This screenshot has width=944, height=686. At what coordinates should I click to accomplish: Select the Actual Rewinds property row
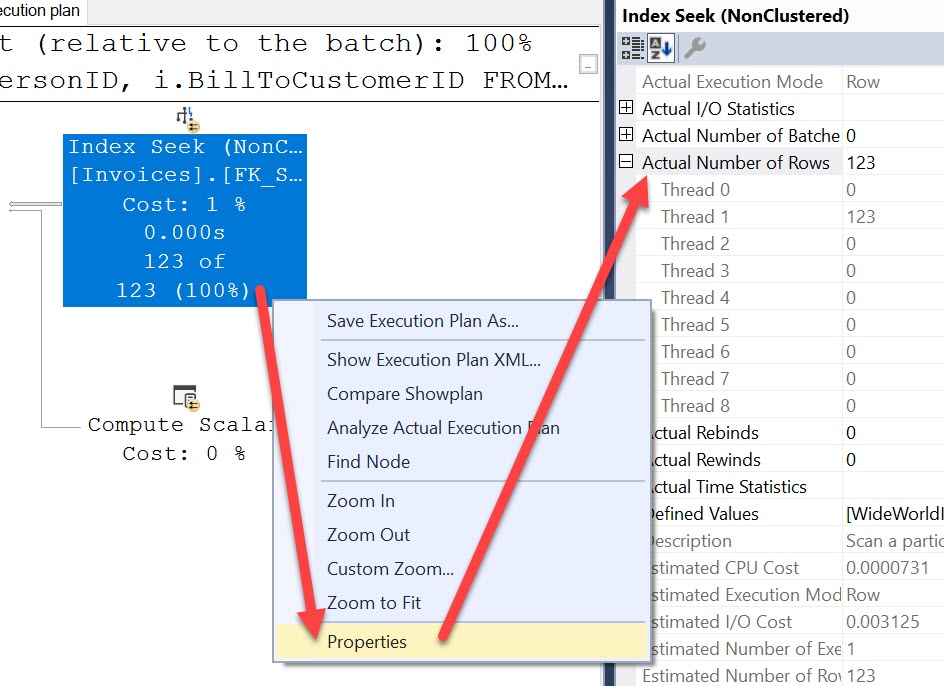pos(797,460)
